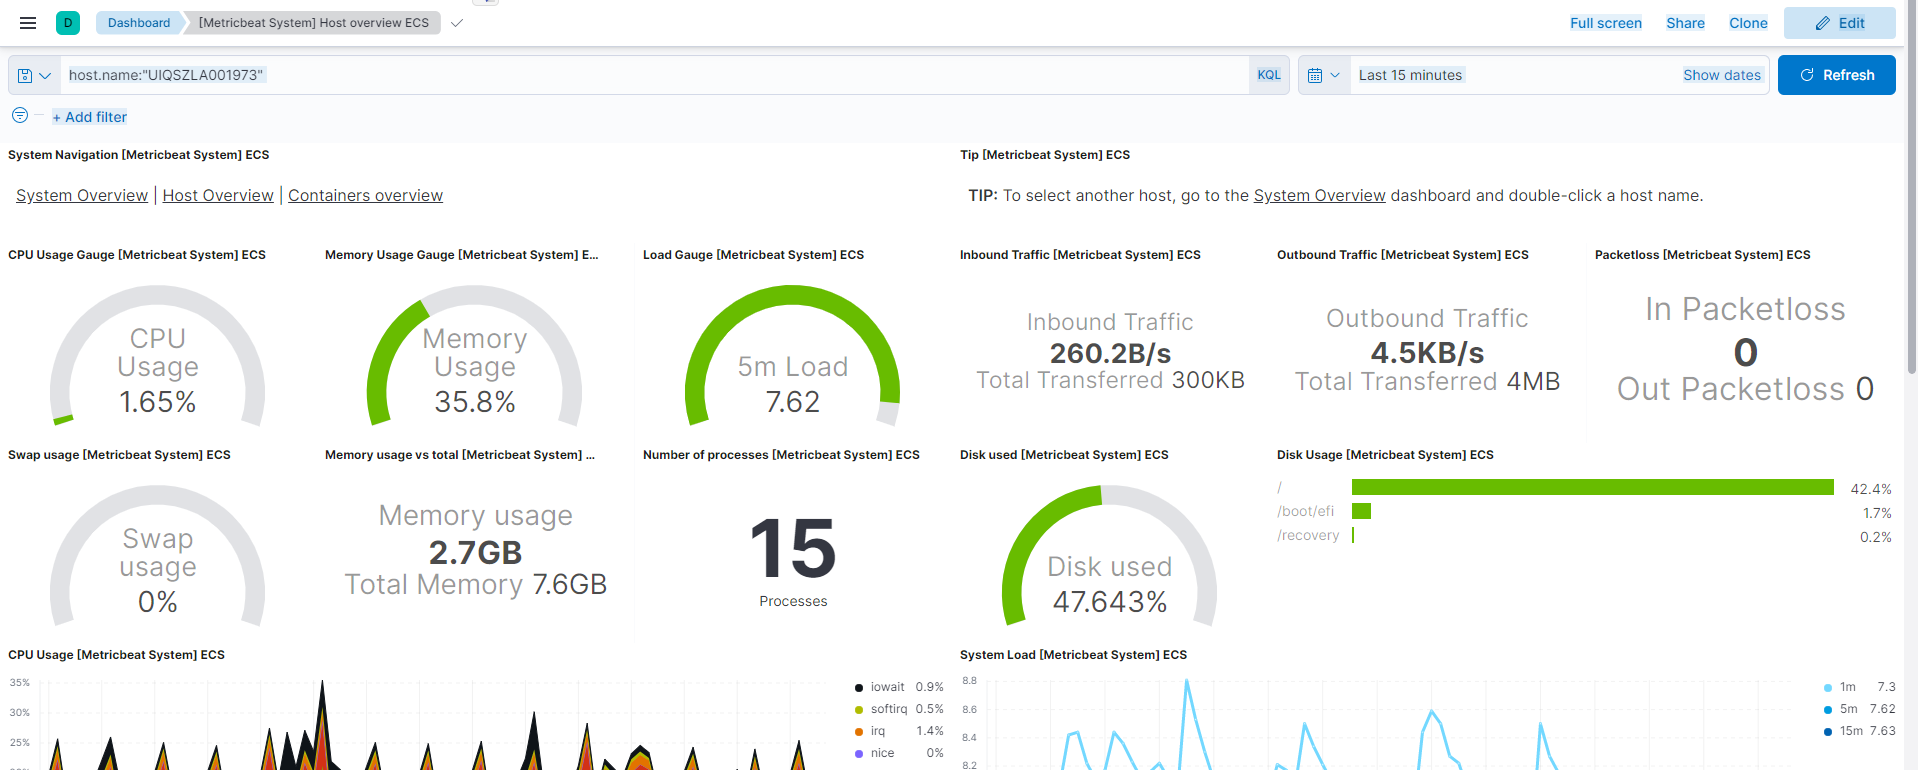Refresh the dashboard data
The width and height of the screenshot is (1918, 770).
click(1837, 75)
